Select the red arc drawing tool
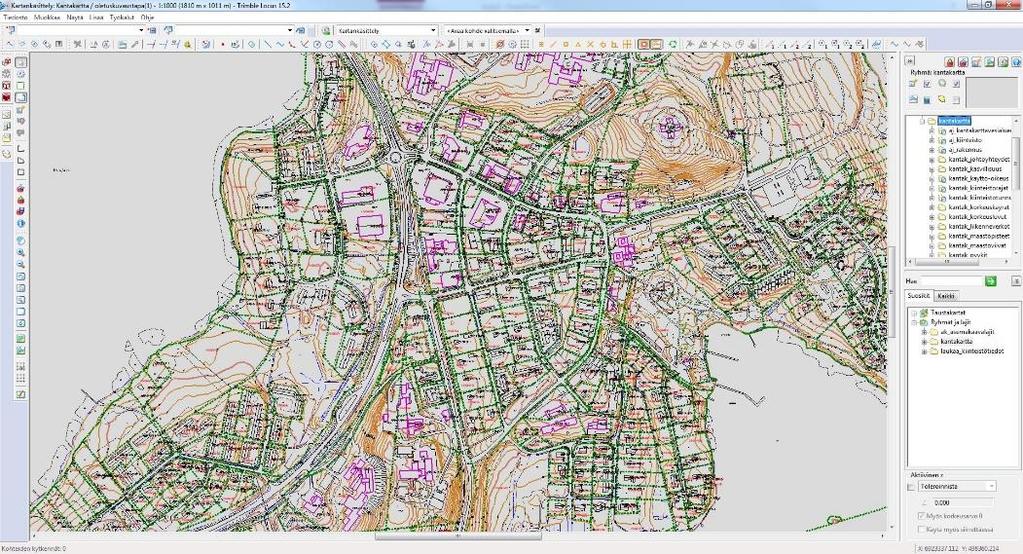This screenshot has width=1023, height=554. coord(292,44)
